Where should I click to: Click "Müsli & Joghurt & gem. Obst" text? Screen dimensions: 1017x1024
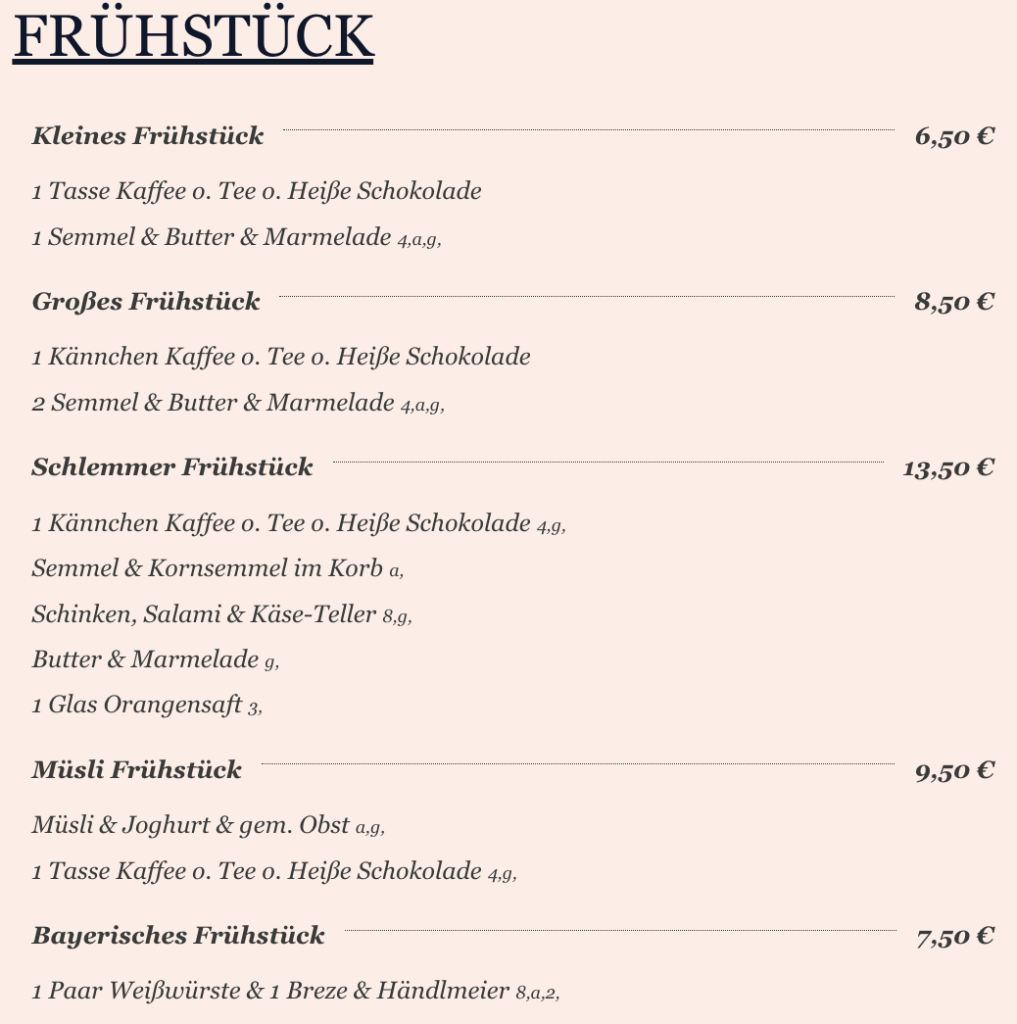click(191, 825)
